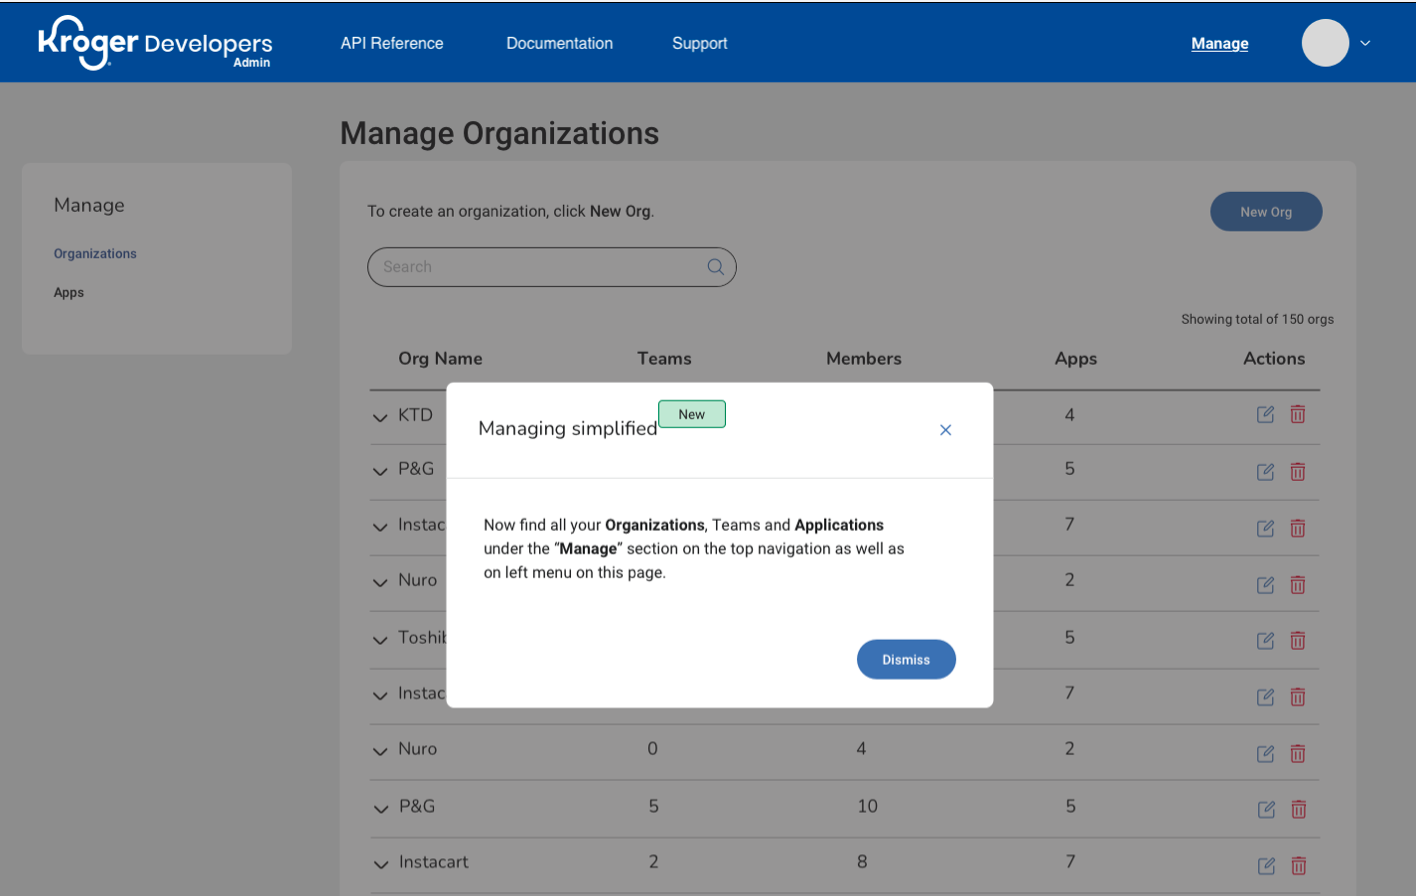
Task: Delete the Instacart row just below Toshiba
Action: click(x=1298, y=696)
